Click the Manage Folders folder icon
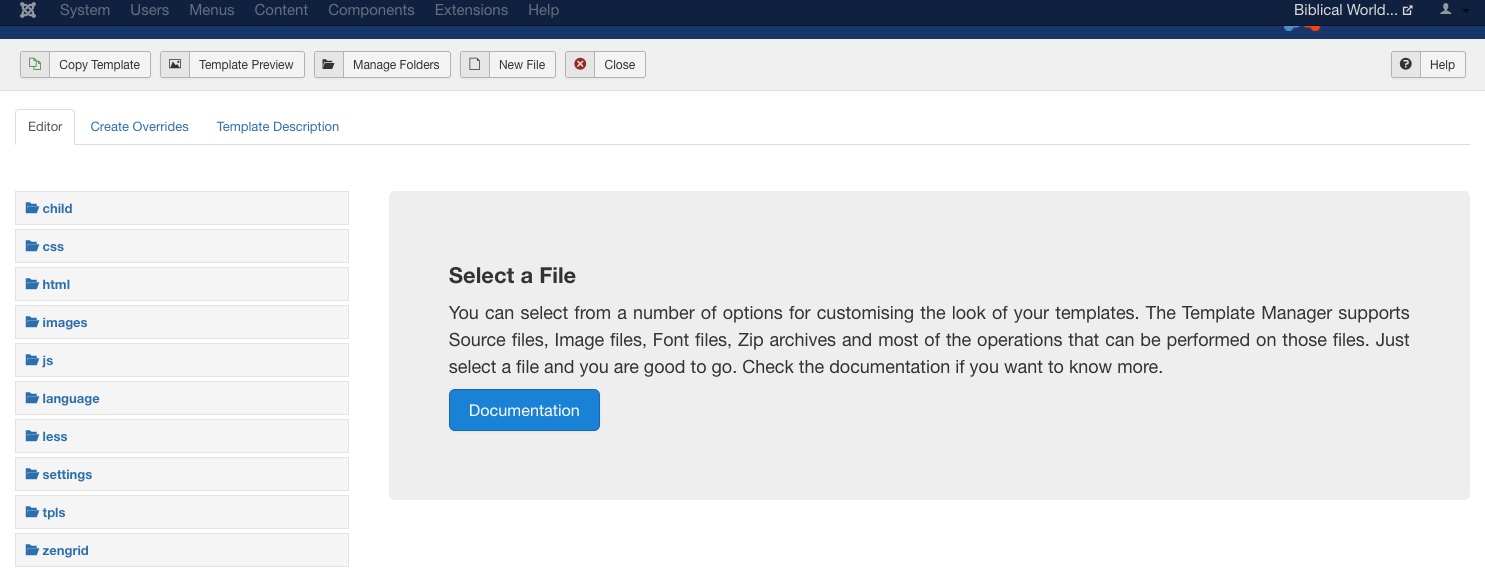Image resolution: width=1485 pixels, height=571 pixels. point(328,65)
